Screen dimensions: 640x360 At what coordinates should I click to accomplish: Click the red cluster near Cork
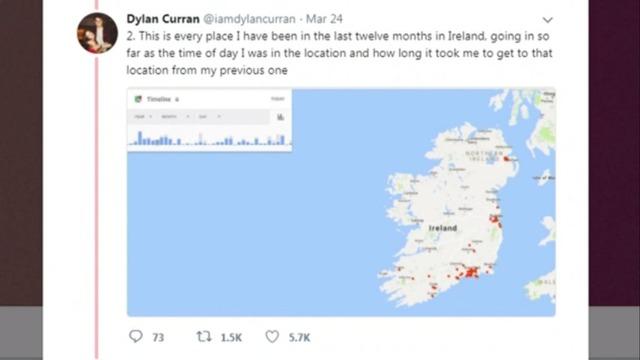pyautogui.click(x=472, y=272)
